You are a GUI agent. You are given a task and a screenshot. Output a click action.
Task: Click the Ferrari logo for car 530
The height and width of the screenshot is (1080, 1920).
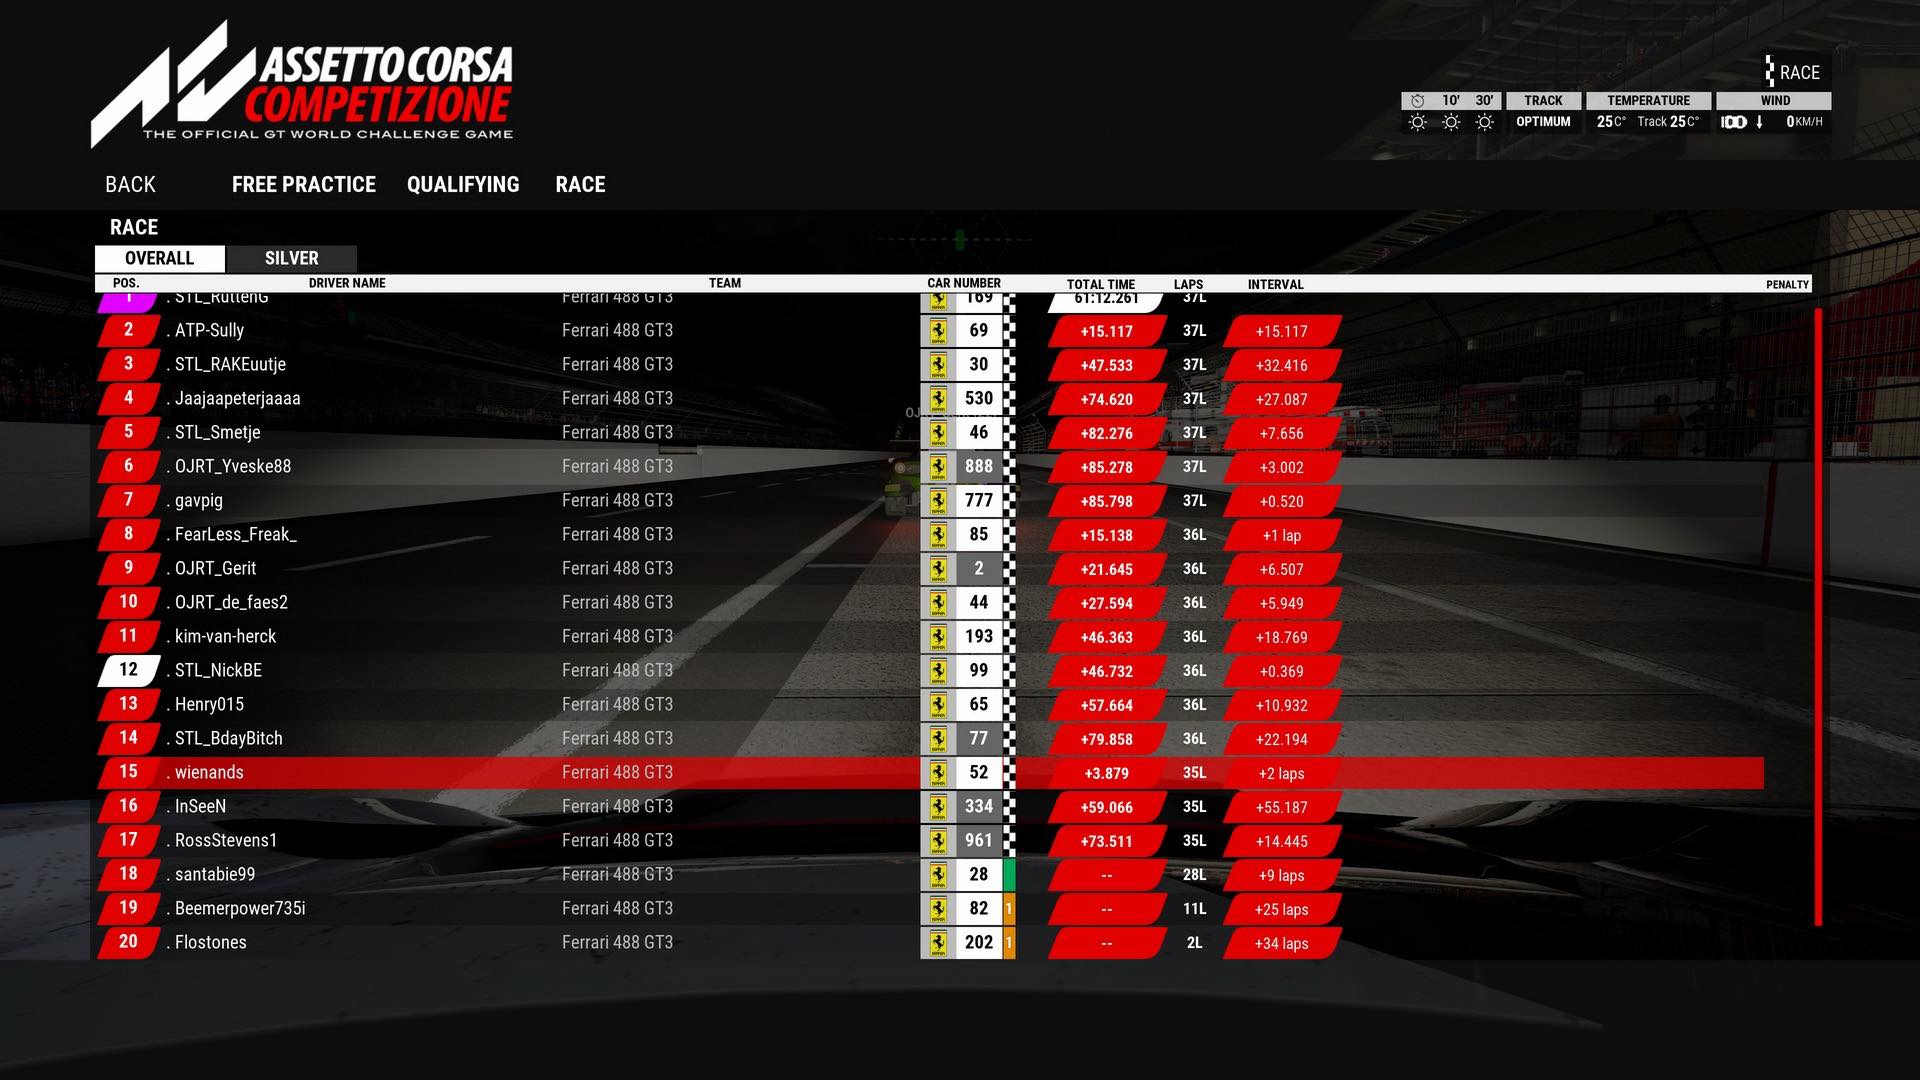[938, 399]
